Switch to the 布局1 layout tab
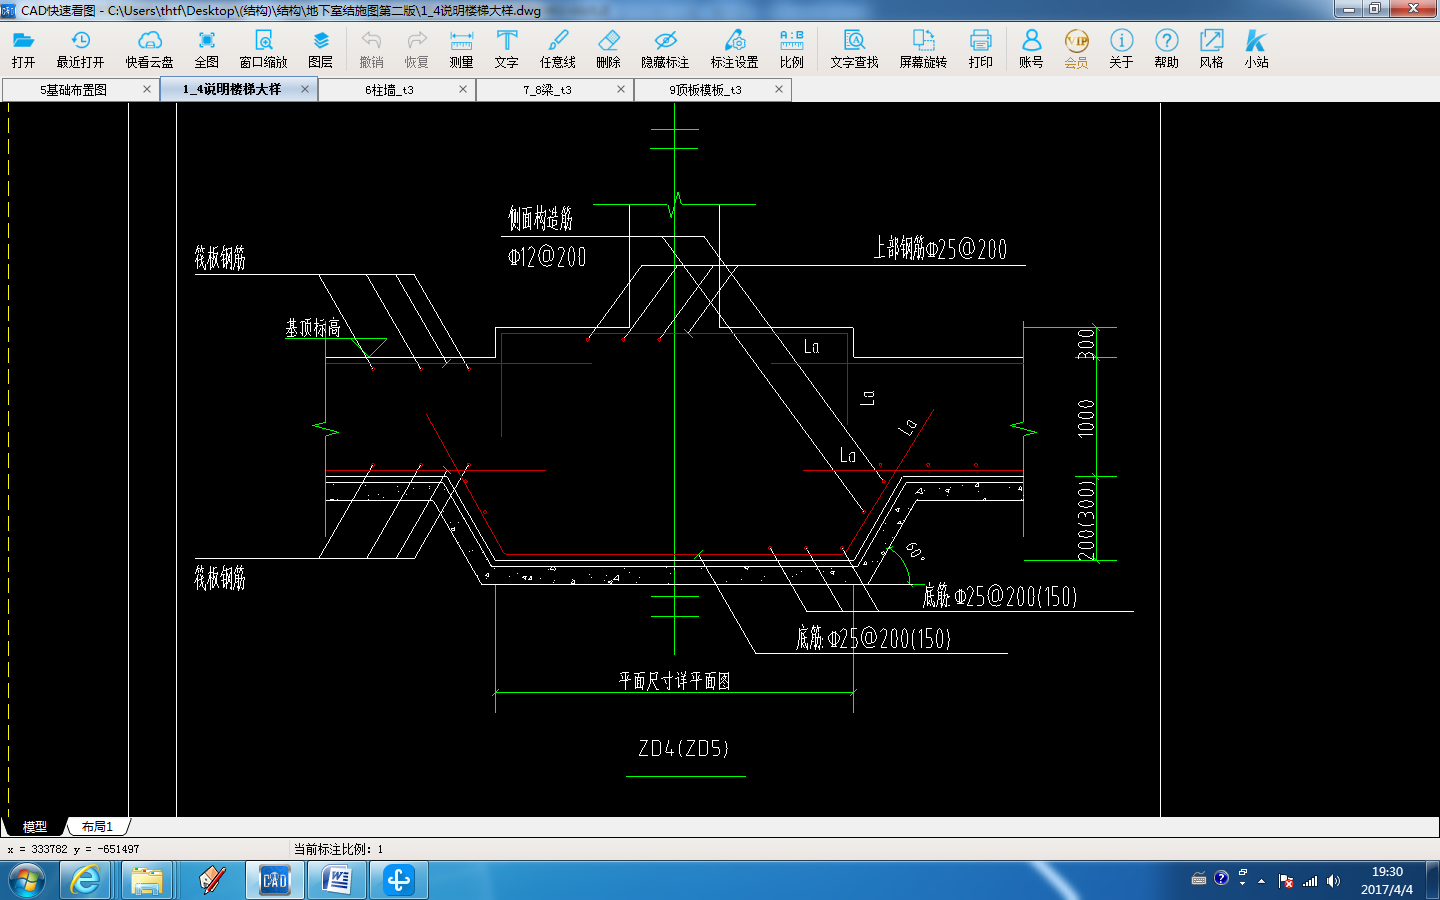This screenshot has width=1440, height=900. coord(97,827)
